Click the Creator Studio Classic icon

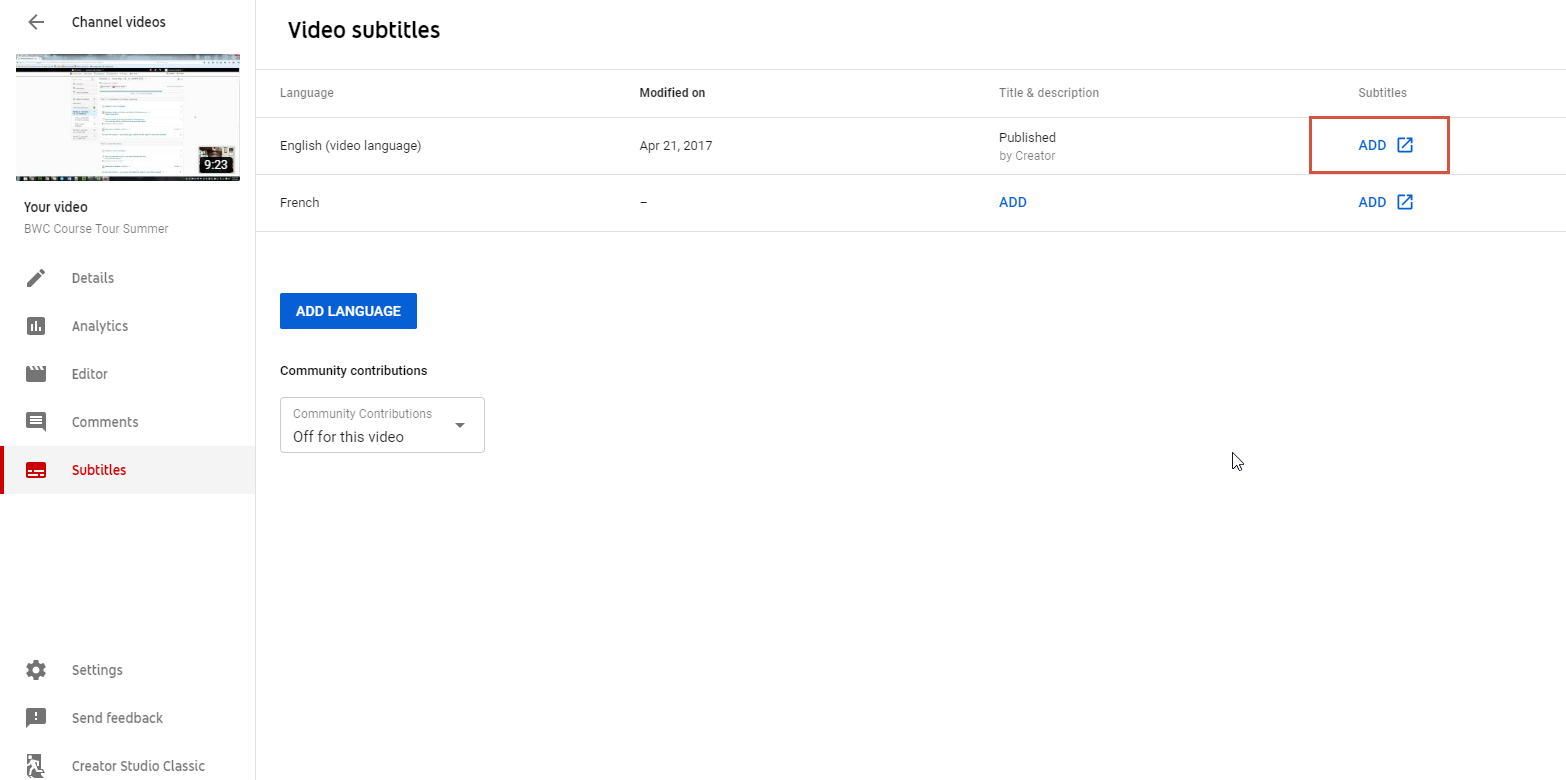(36, 766)
